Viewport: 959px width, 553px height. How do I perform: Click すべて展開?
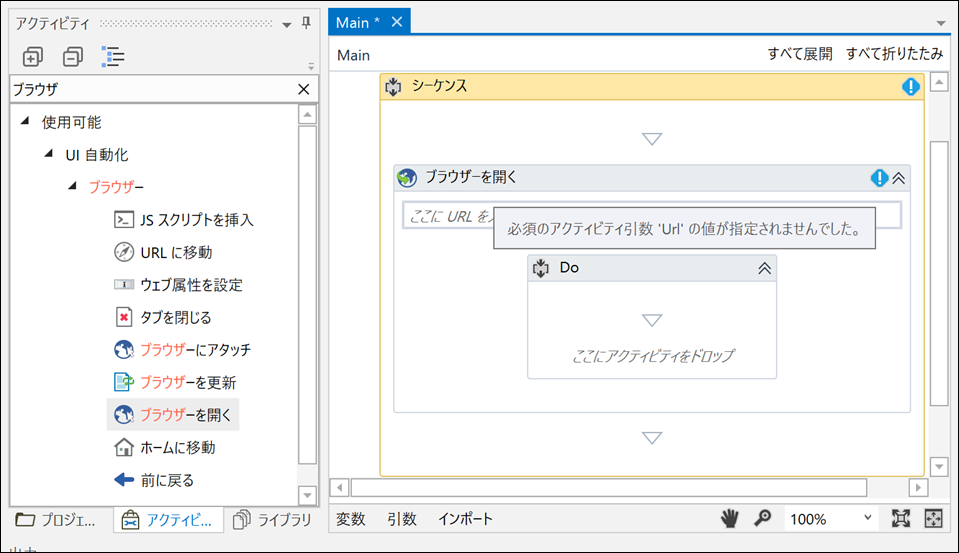point(800,54)
